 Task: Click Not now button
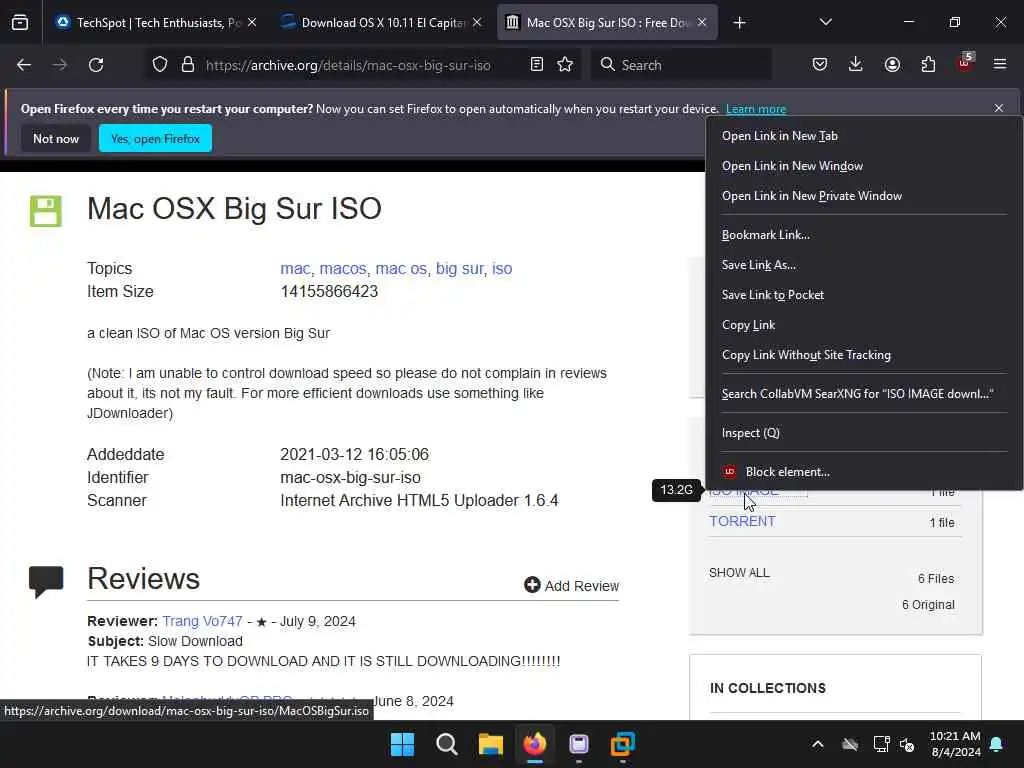[x=56, y=138]
